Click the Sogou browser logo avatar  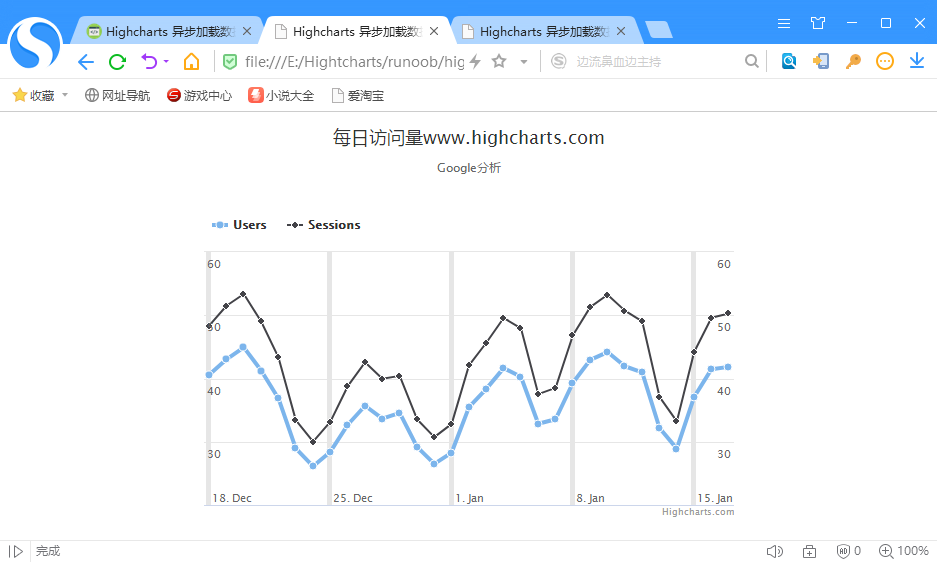pyautogui.click(x=35, y=43)
